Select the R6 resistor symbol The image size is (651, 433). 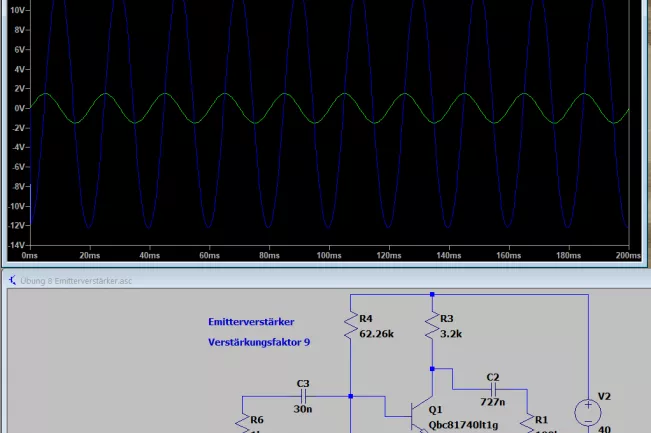pos(243,423)
